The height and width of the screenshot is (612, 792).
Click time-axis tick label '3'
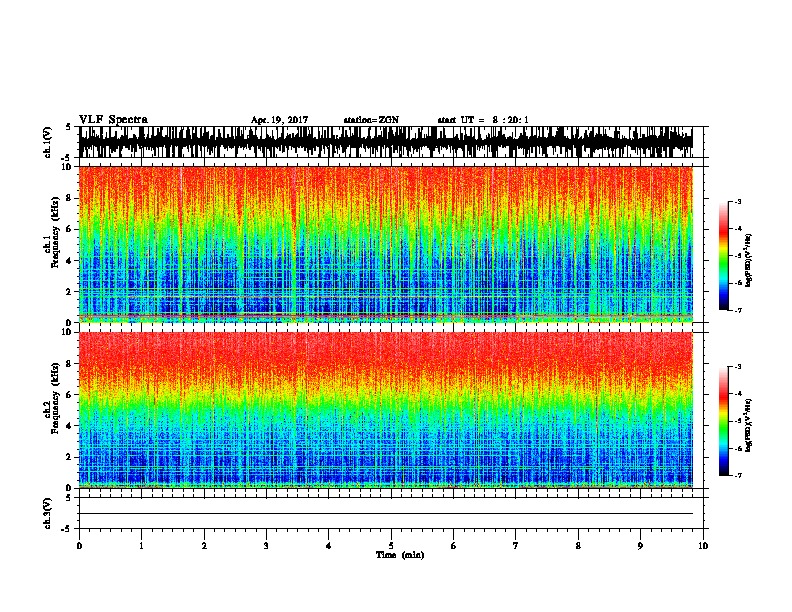tap(266, 546)
